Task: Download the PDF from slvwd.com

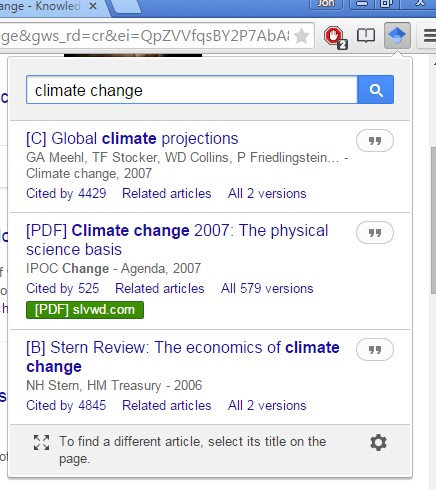Action: [x=85, y=310]
